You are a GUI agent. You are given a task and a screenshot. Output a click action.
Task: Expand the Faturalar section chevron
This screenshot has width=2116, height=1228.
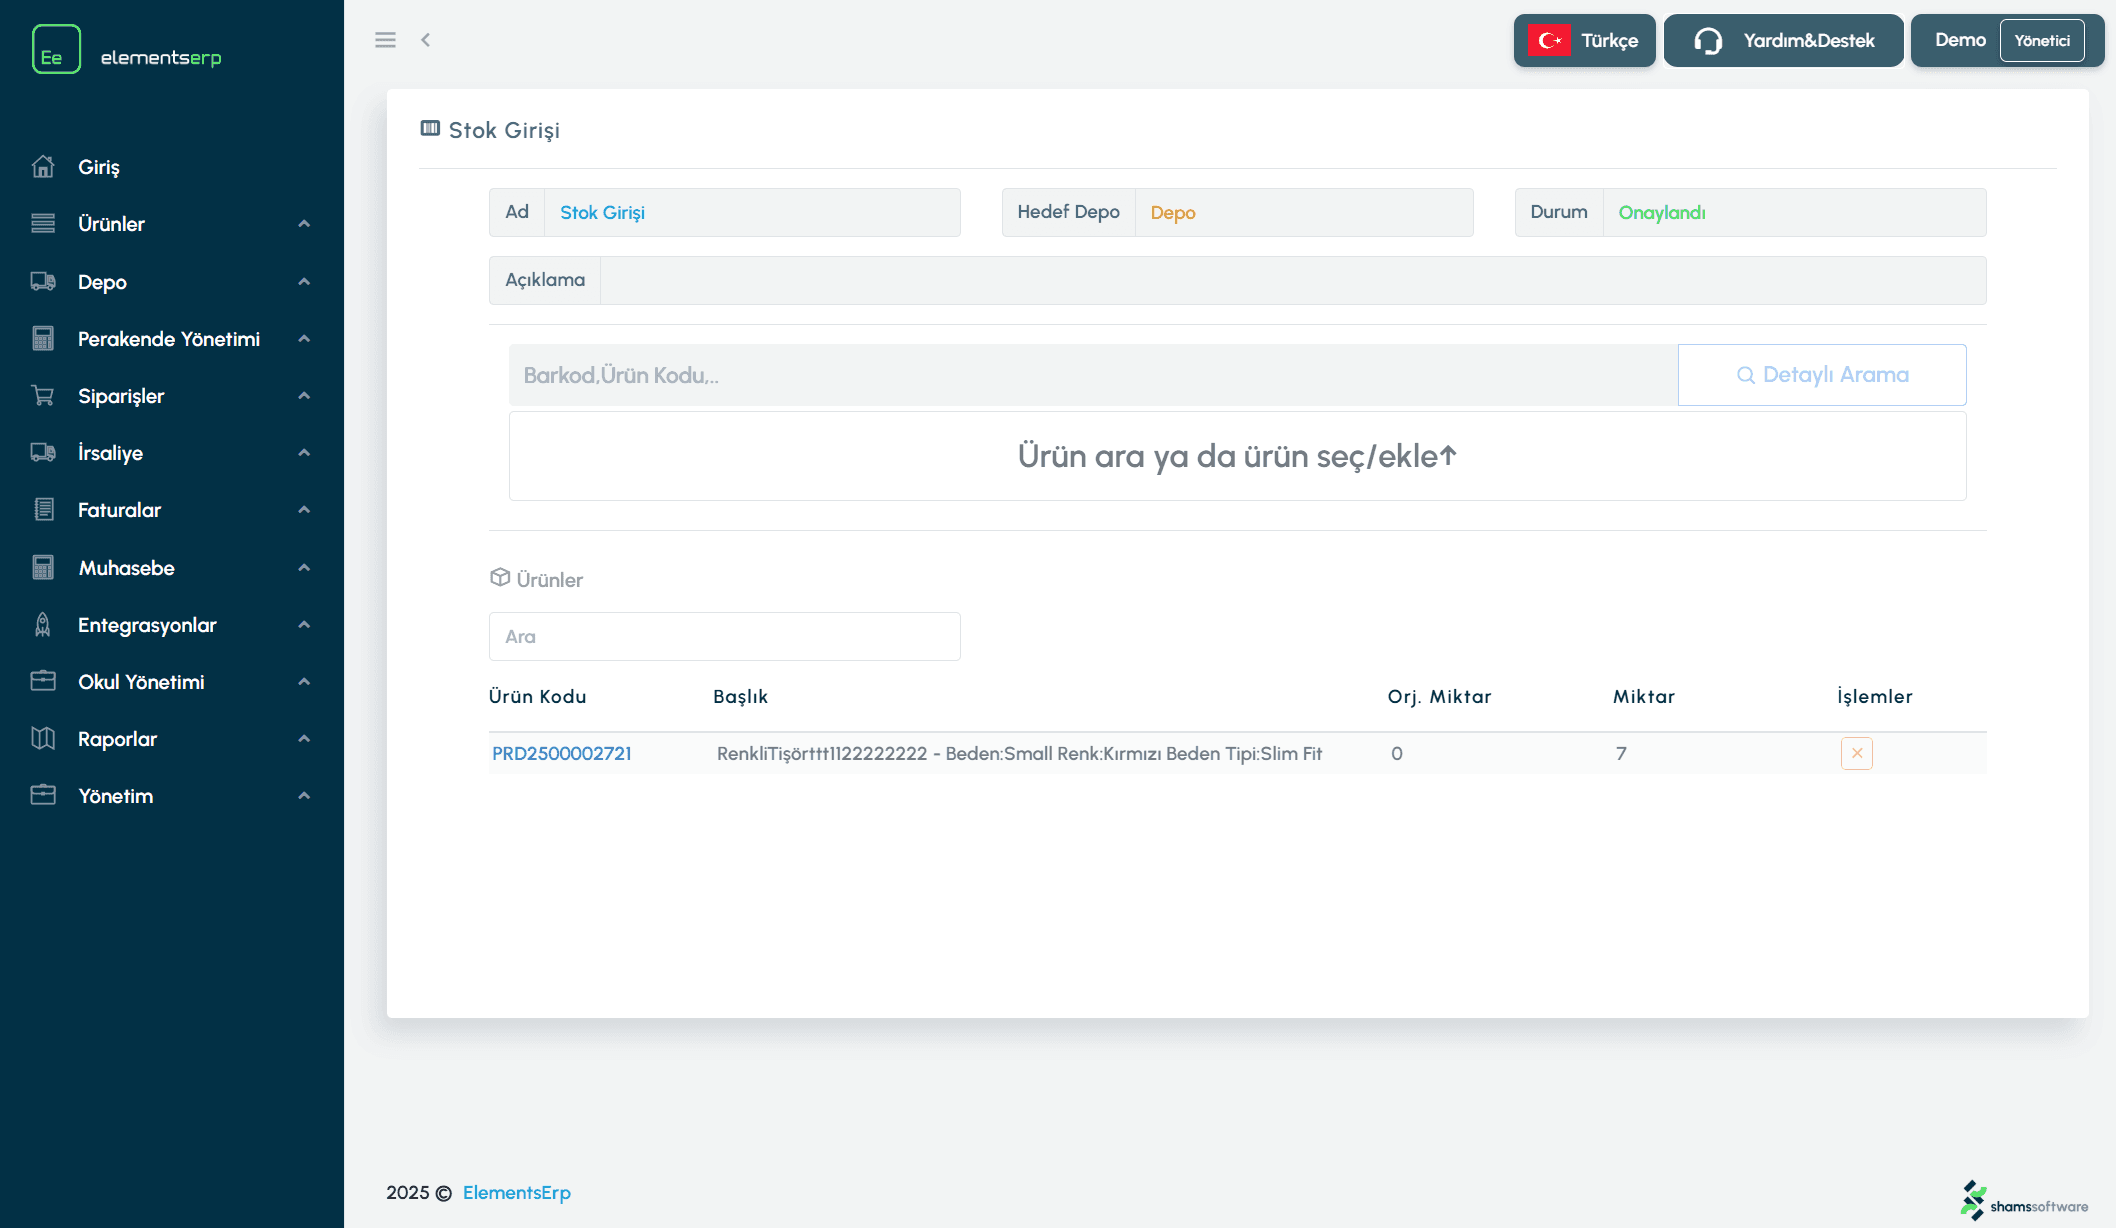tap(304, 510)
